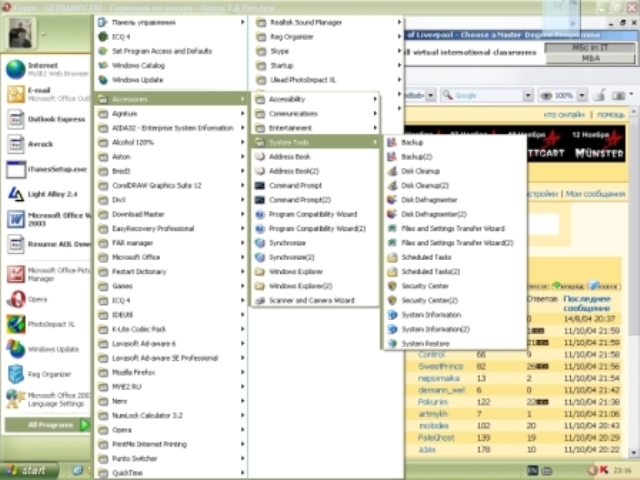Open E-mail Microsoft Office Outlook
640x480 pixels.
coord(47,94)
